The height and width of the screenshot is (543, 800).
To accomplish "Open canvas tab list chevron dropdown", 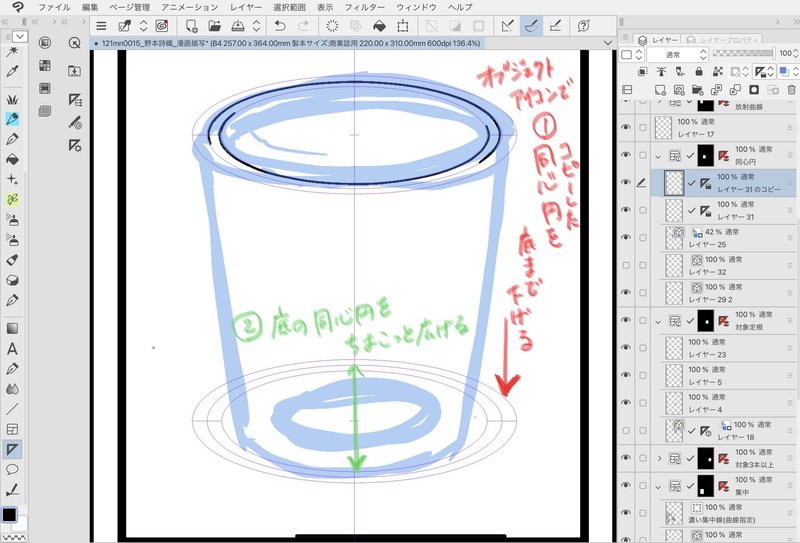I will 608,43.
